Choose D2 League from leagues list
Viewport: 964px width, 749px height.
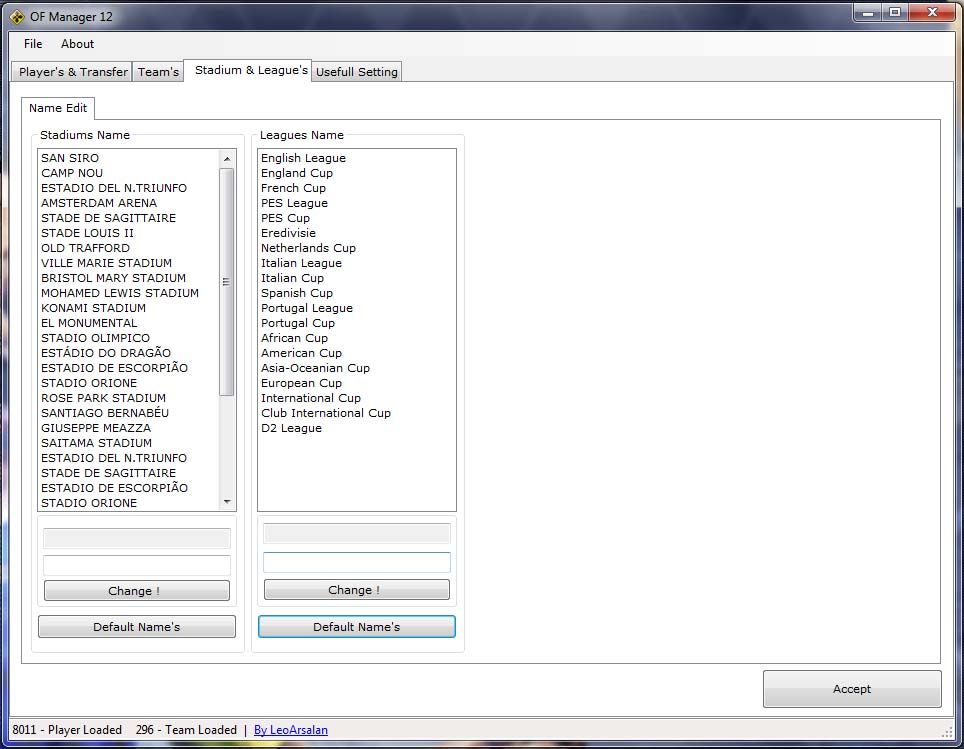coord(291,428)
